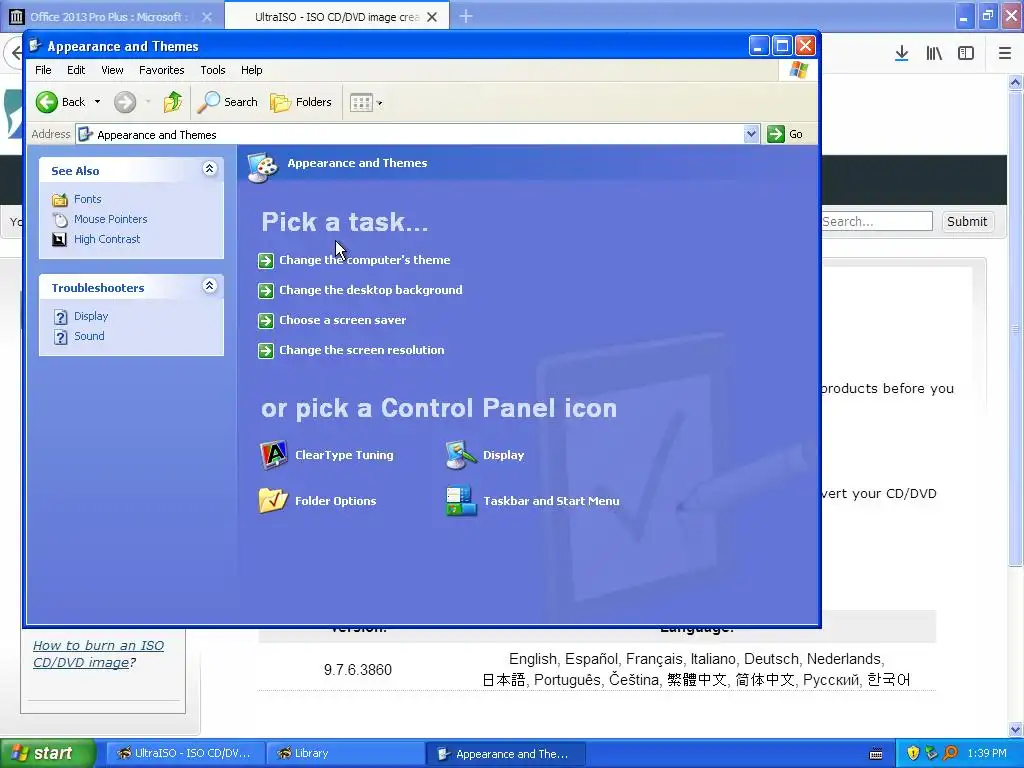Click the Submit button on webpage
Image resolution: width=1024 pixels, height=768 pixels.
pos(967,221)
